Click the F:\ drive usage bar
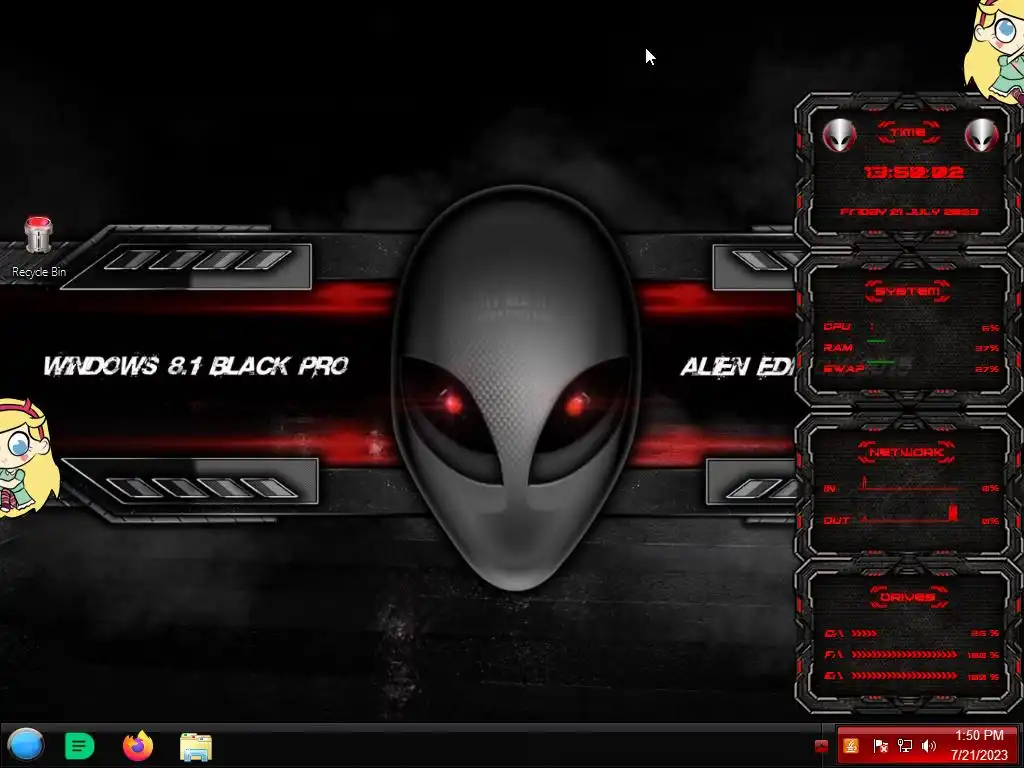The width and height of the screenshot is (1024, 768). click(x=904, y=654)
